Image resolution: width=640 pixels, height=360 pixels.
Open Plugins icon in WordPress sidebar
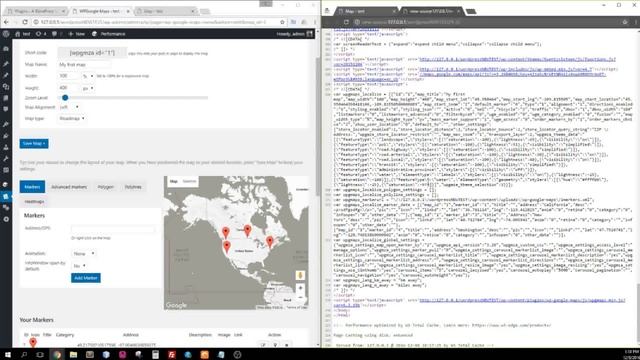click(x=6, y=136)
